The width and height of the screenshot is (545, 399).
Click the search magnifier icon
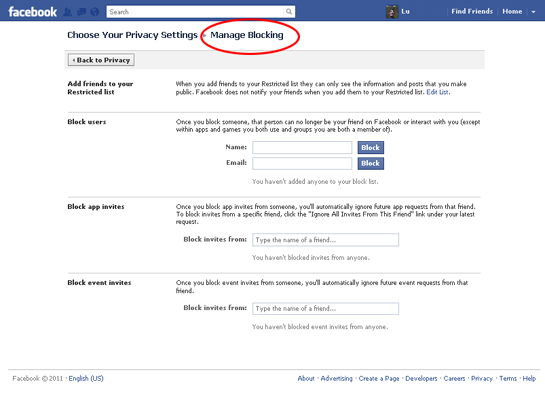pyautogui.click(x=289, y=12)
